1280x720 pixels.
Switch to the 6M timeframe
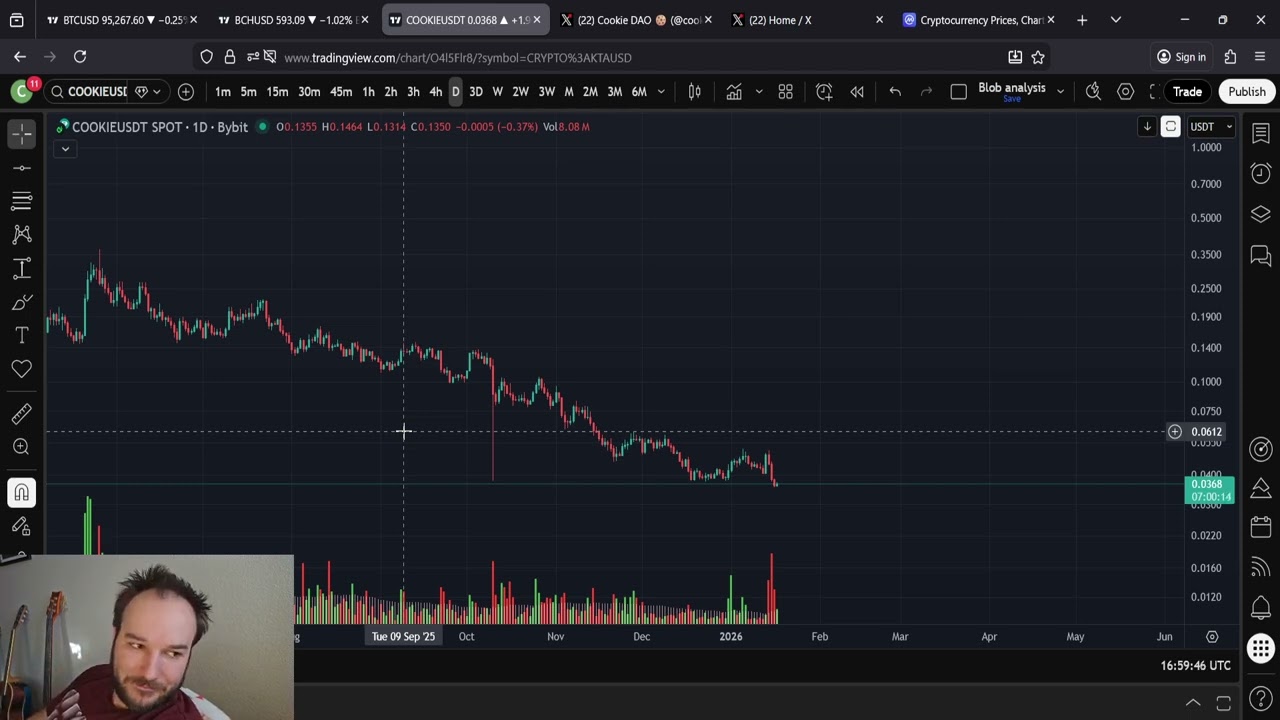coord(639,92)
